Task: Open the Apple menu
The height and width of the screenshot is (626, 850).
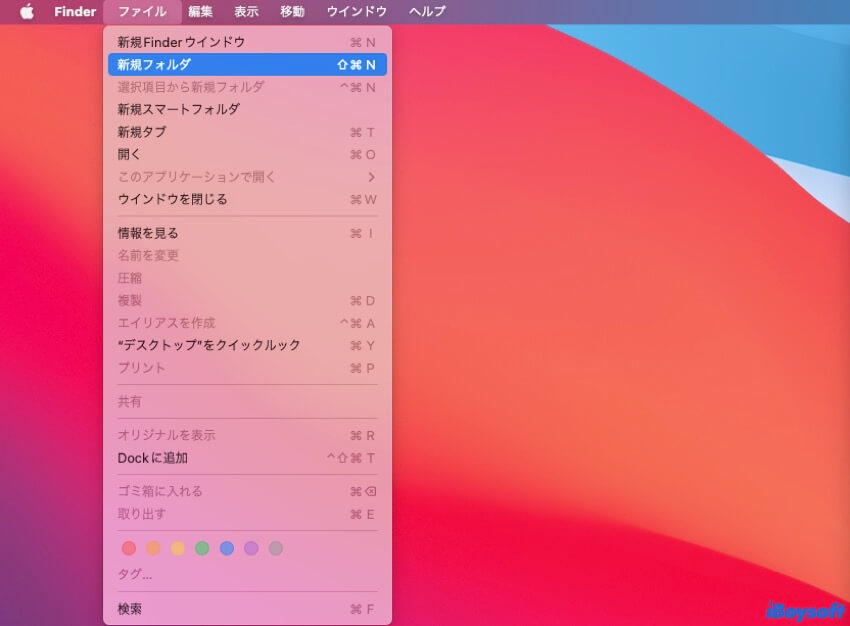Action: [27, 12]
